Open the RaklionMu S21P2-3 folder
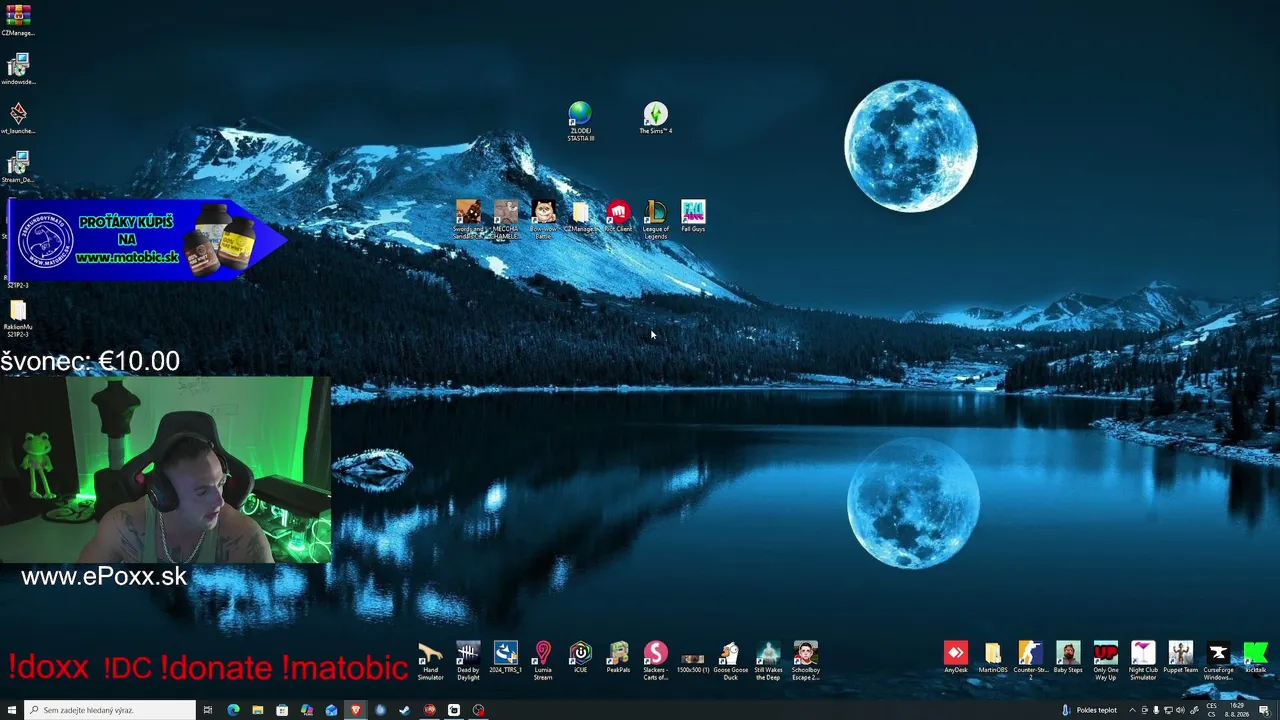Viewport: 1280px width, 720px height. pyautogui.click(x=18, y=318)
